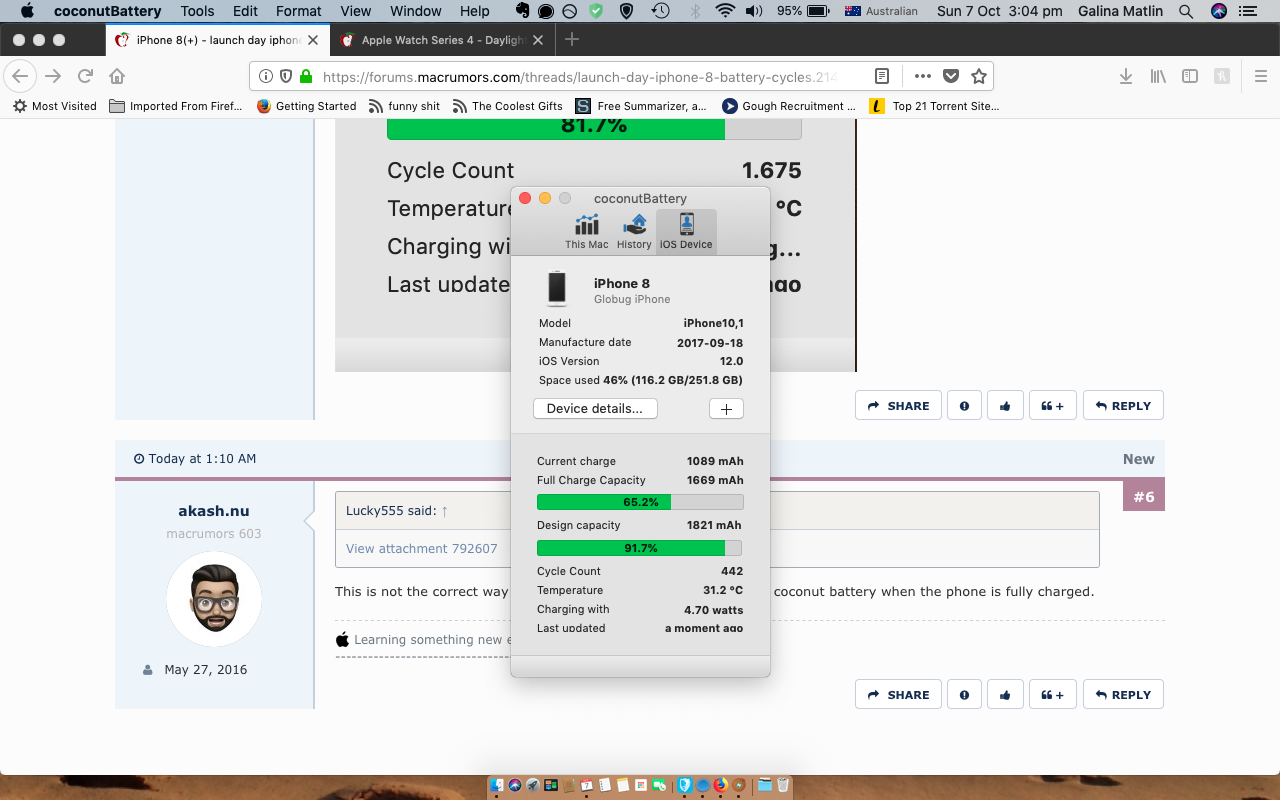Viewport: 1280px width, 800px height.
Task: Open the Firefox downloads panel
Action: (x=1126, y=76)
